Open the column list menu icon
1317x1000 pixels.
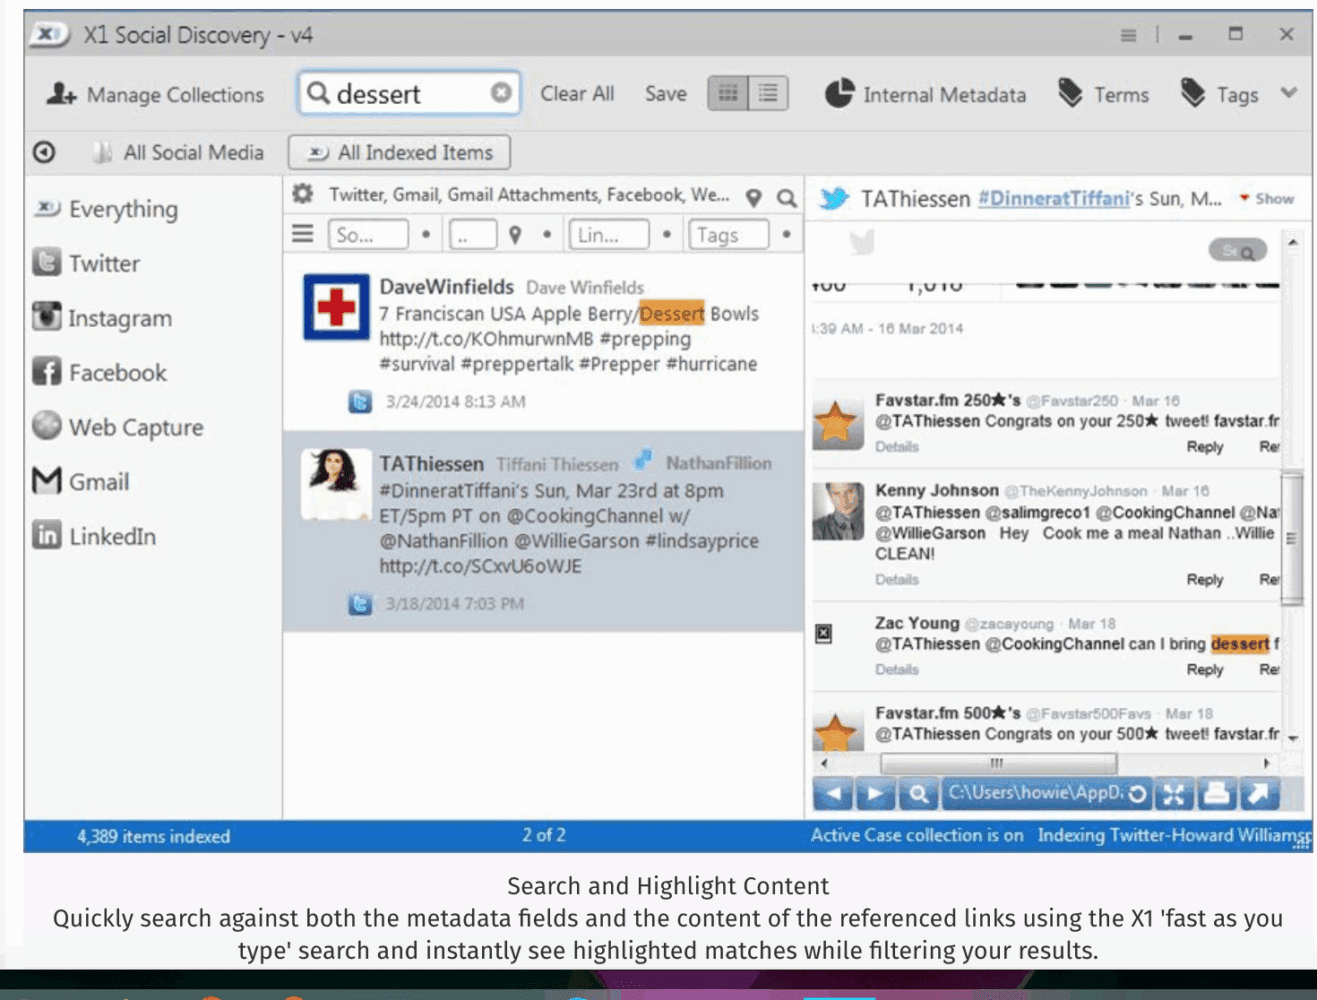click(303, 234)
